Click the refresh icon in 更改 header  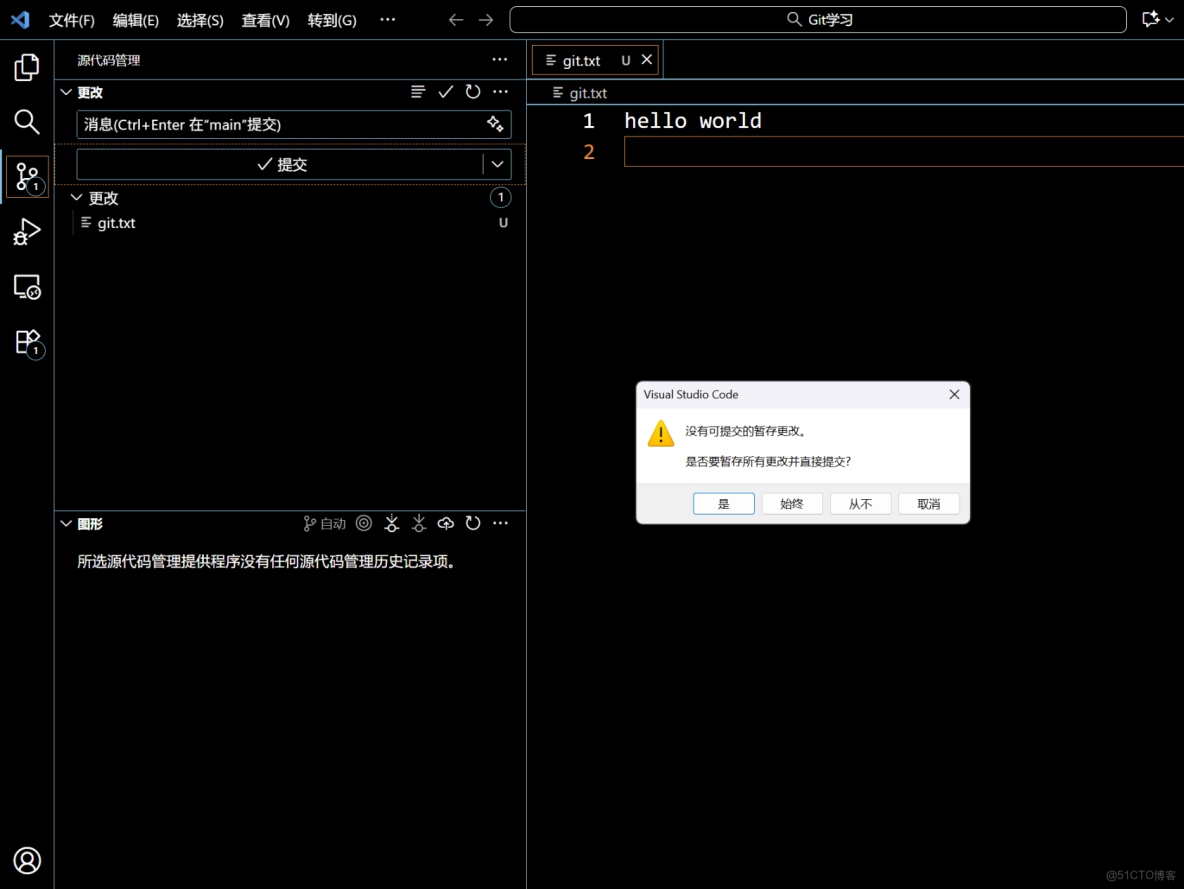(472, 91)
